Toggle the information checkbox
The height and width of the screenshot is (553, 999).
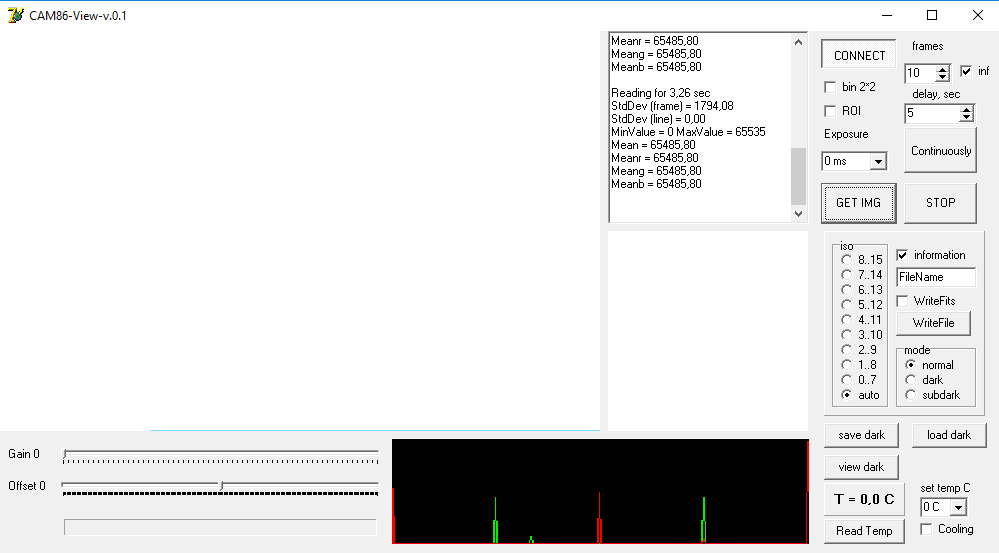click(x=902, y=255)
